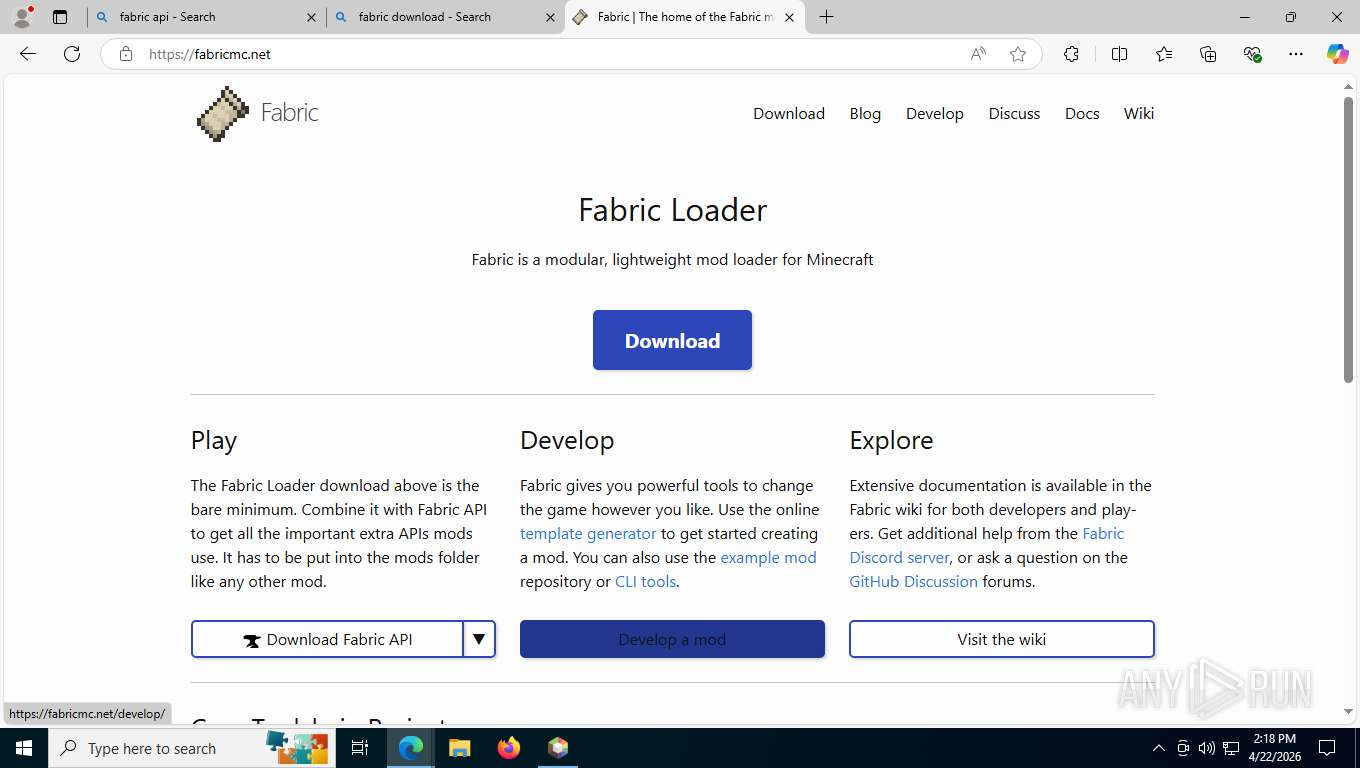Click the Visit the wiki button

tap(1002, 639)
